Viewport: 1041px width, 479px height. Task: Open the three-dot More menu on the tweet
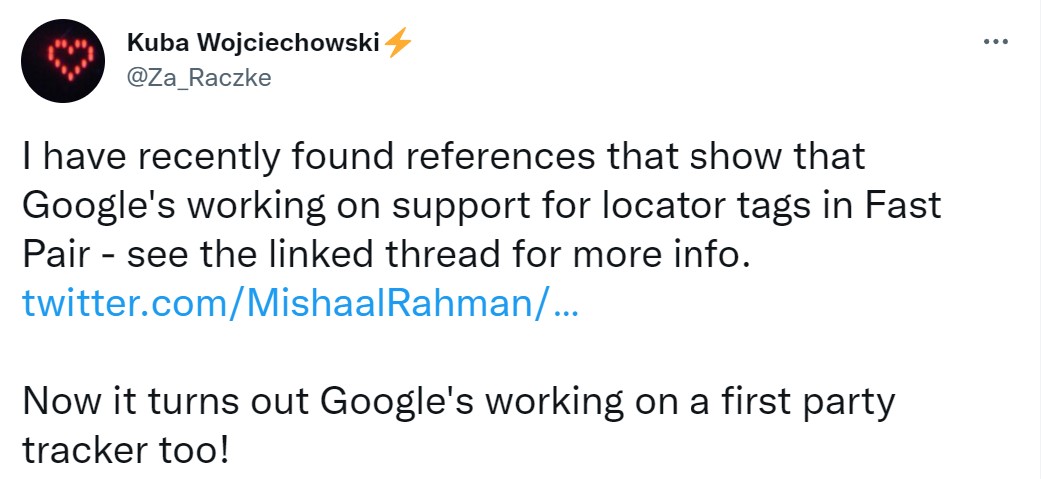[x=996, y=42]
